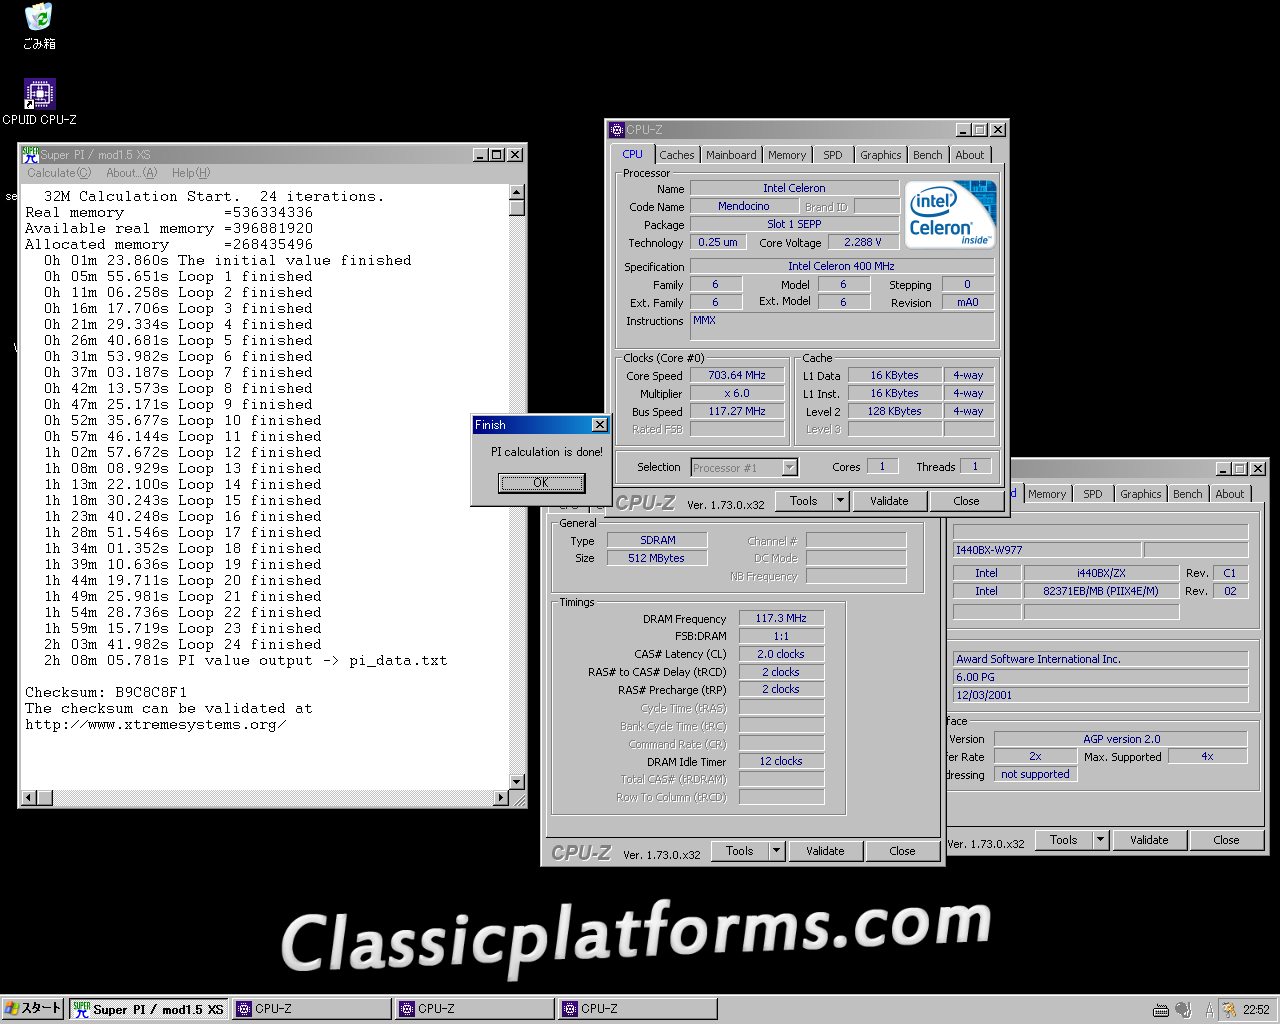Open the Start button
The height and width of the screenshot is (1024, 1280).
(33, 1009)
